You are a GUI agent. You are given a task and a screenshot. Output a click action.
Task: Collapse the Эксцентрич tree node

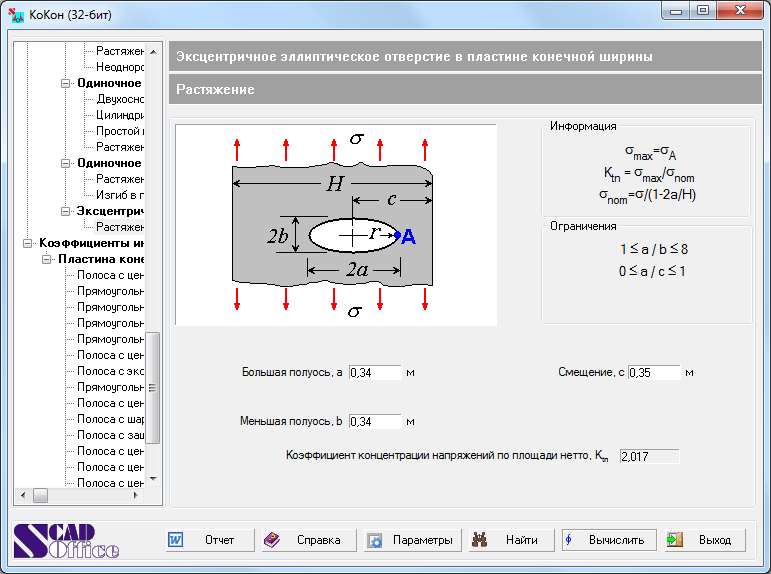tap(66, 211)
